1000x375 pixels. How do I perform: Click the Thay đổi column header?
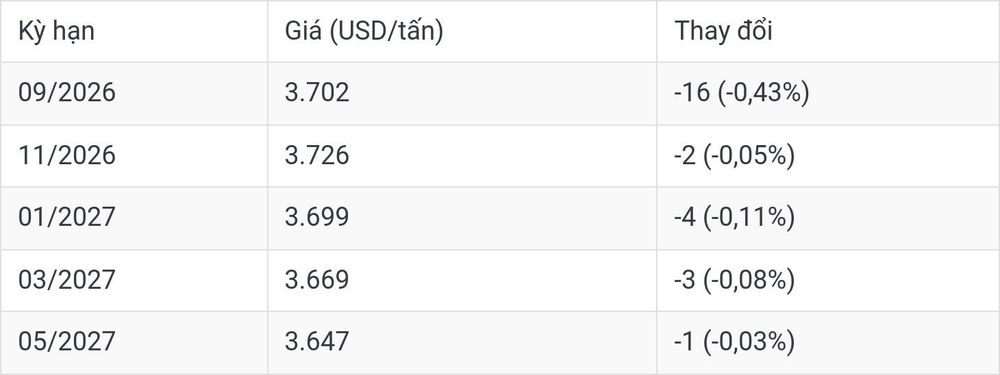[x=723, y=31]
